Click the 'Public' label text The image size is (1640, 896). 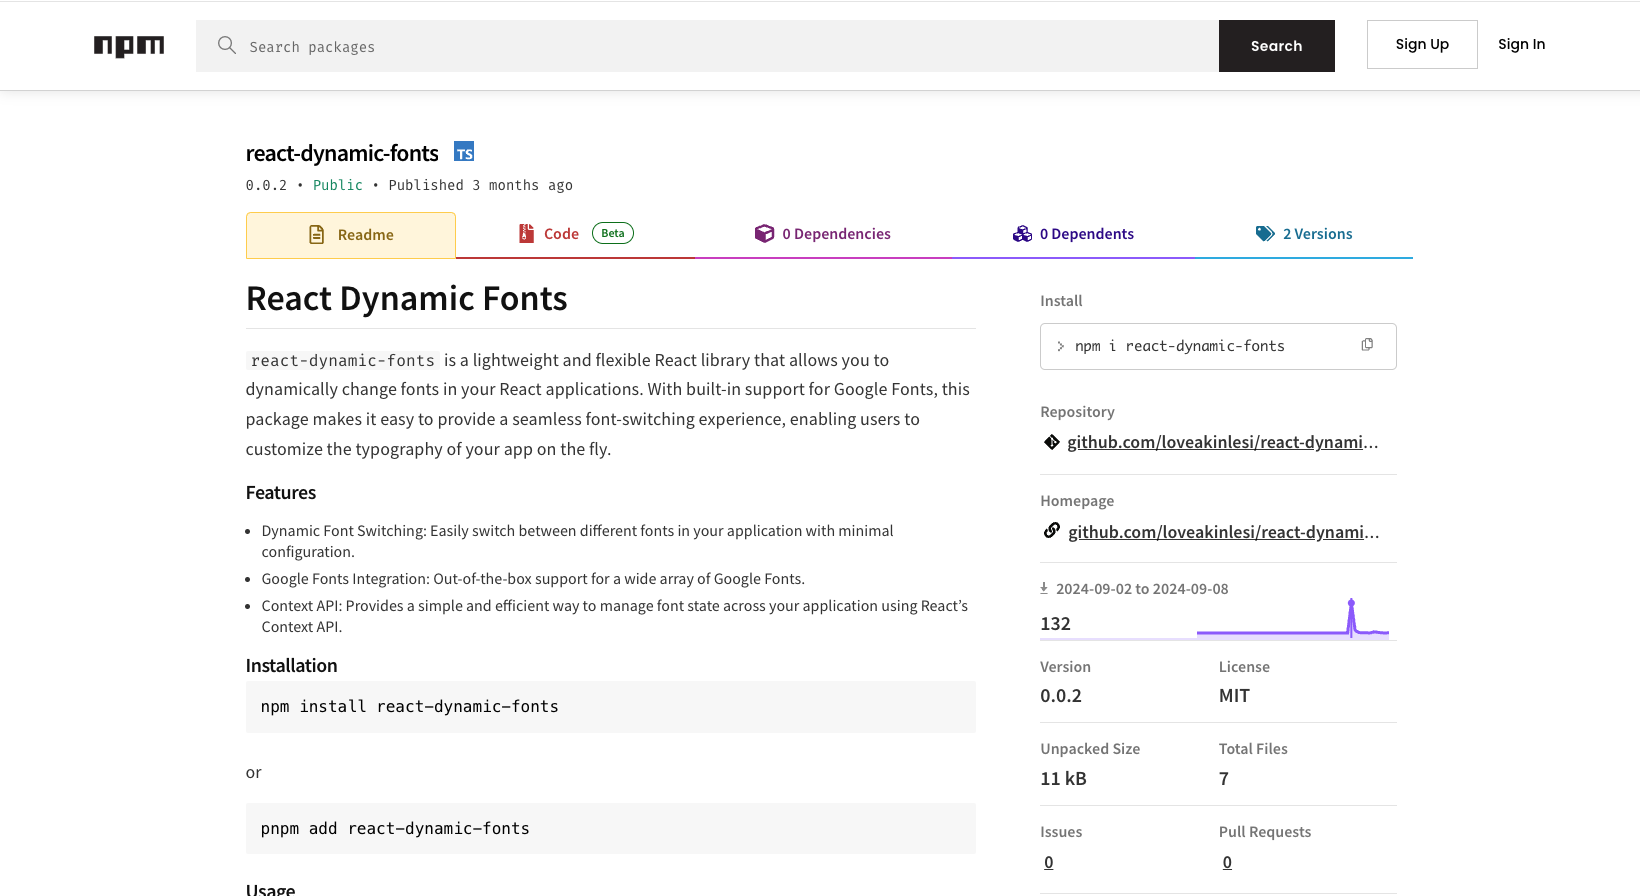click(x=338, y=185)
